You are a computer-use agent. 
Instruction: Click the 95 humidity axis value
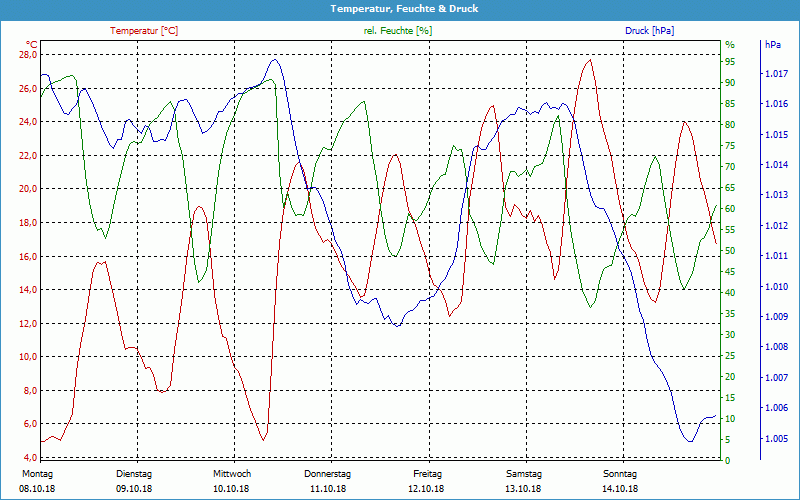pyautogui.click(x=730, y=62)
